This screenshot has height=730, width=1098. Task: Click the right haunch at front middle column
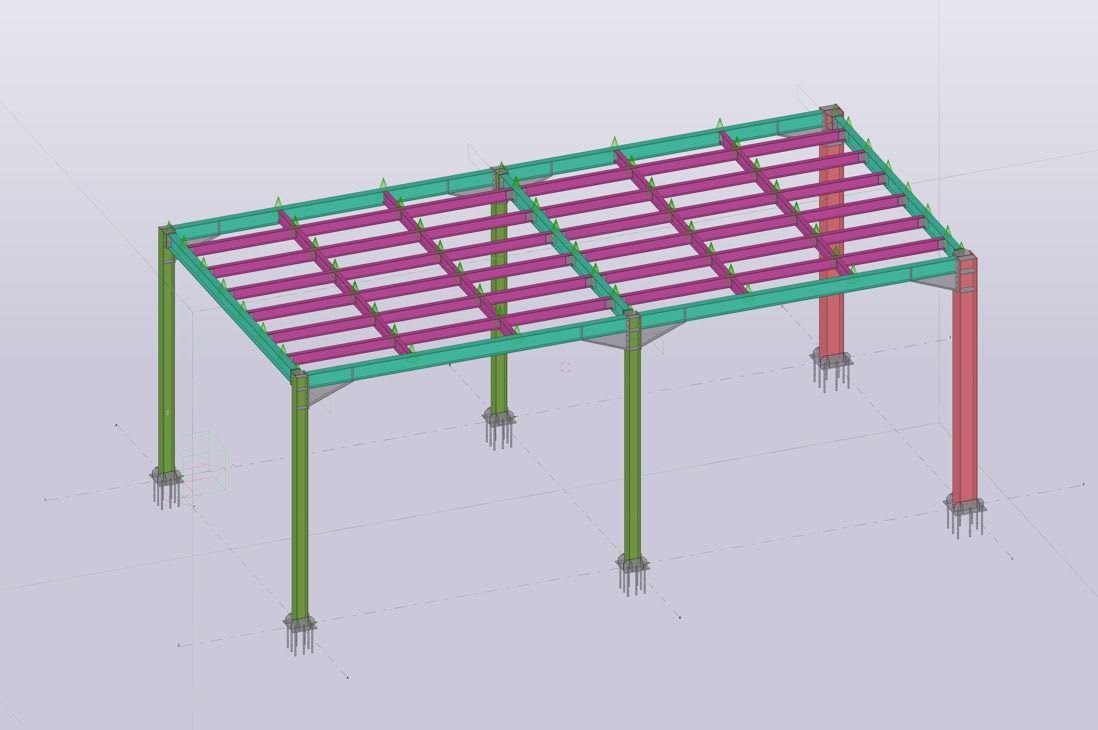coord(660,333)
